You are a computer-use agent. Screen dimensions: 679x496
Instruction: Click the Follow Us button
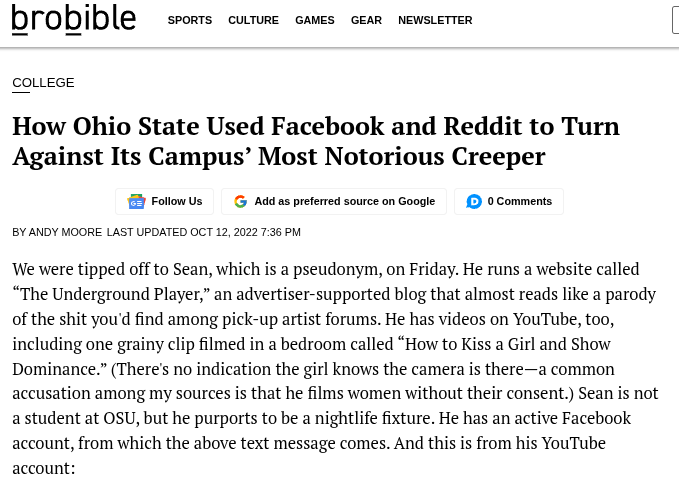click(x=165, y=201)
